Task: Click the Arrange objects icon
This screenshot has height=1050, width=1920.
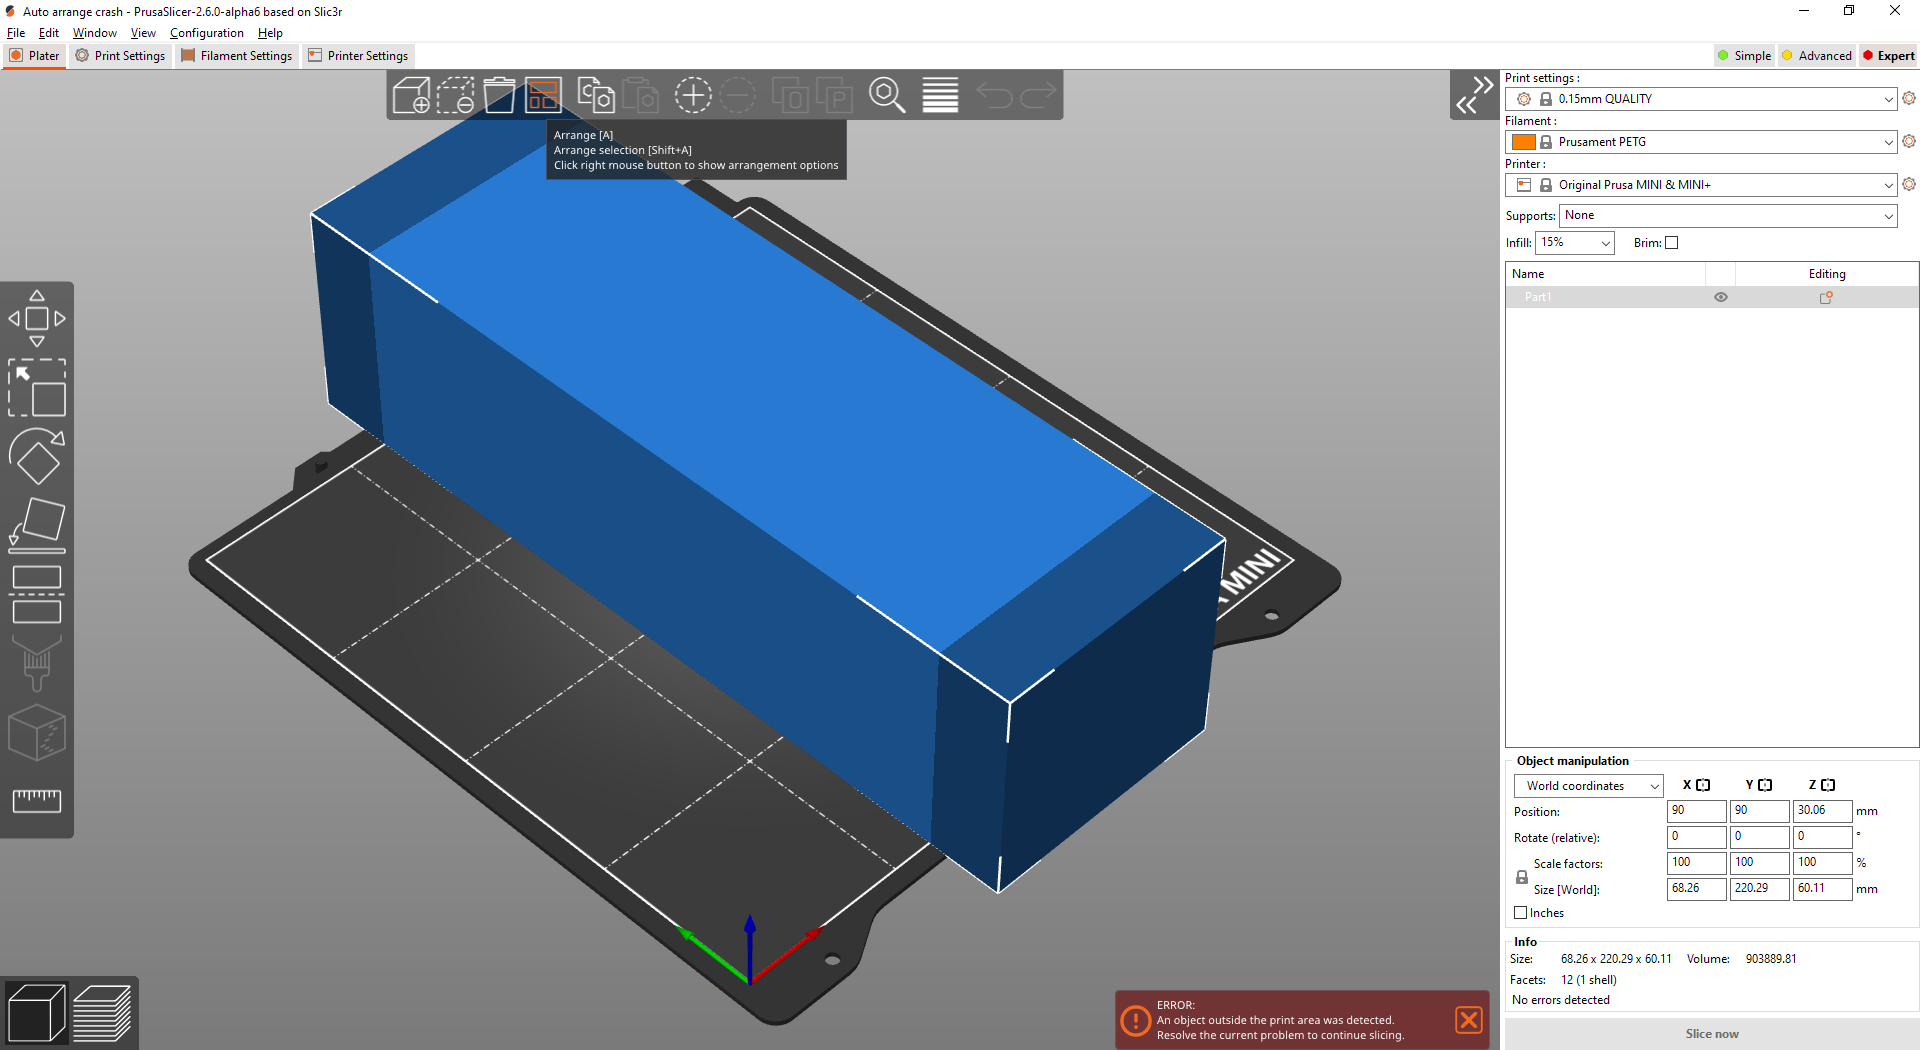Action: coord(544,95)
